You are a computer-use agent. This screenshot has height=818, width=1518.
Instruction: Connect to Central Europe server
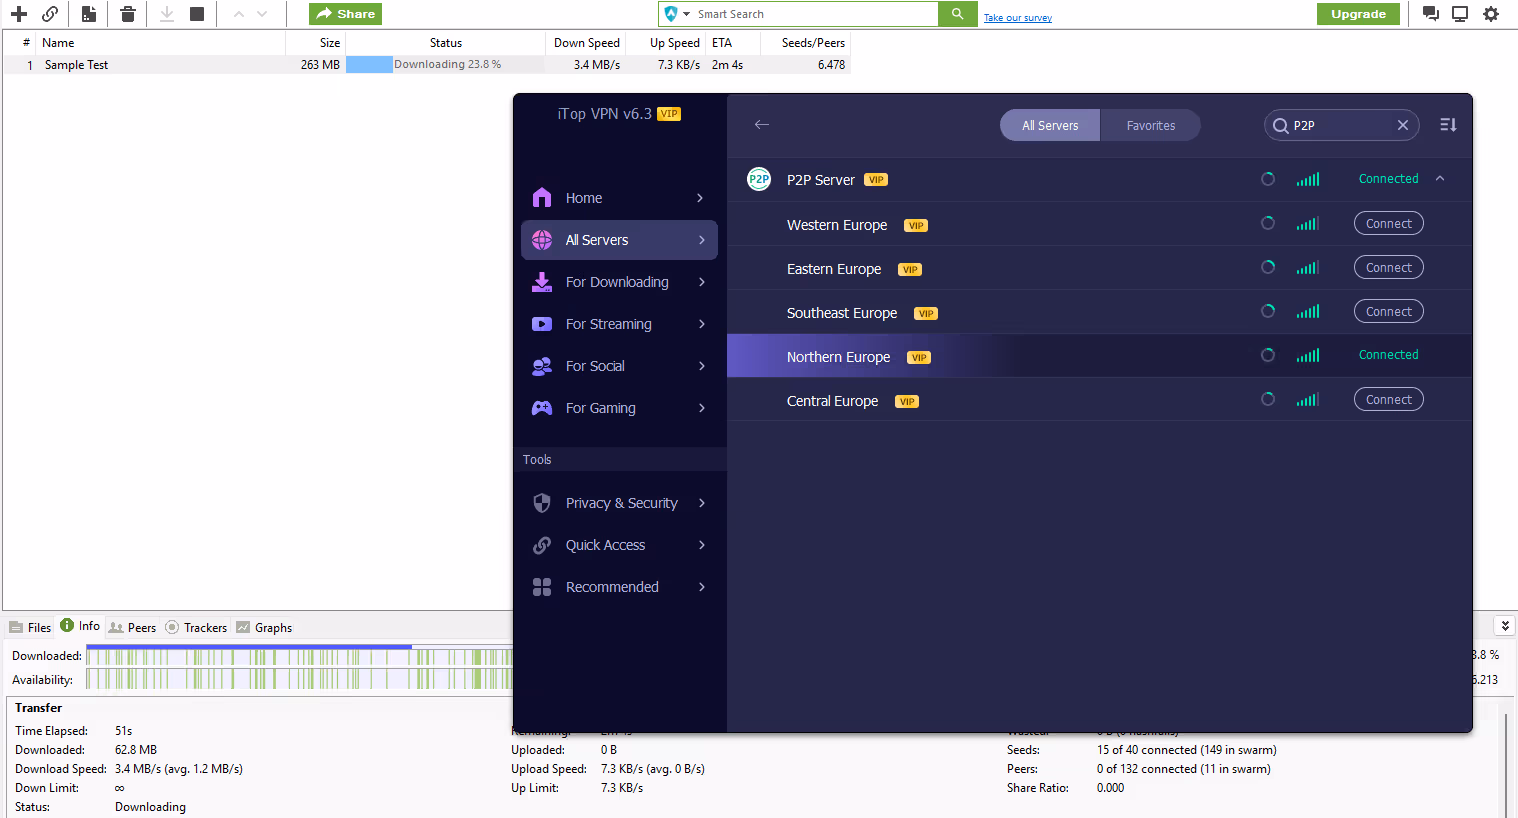click(1389, 400)
